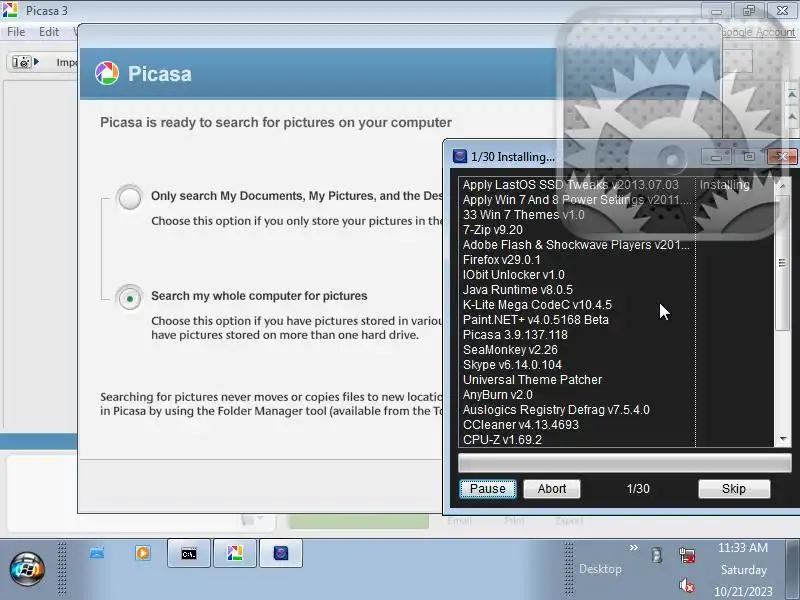Select CPU-Z v1.69.2 entry

tap(502, 440)
